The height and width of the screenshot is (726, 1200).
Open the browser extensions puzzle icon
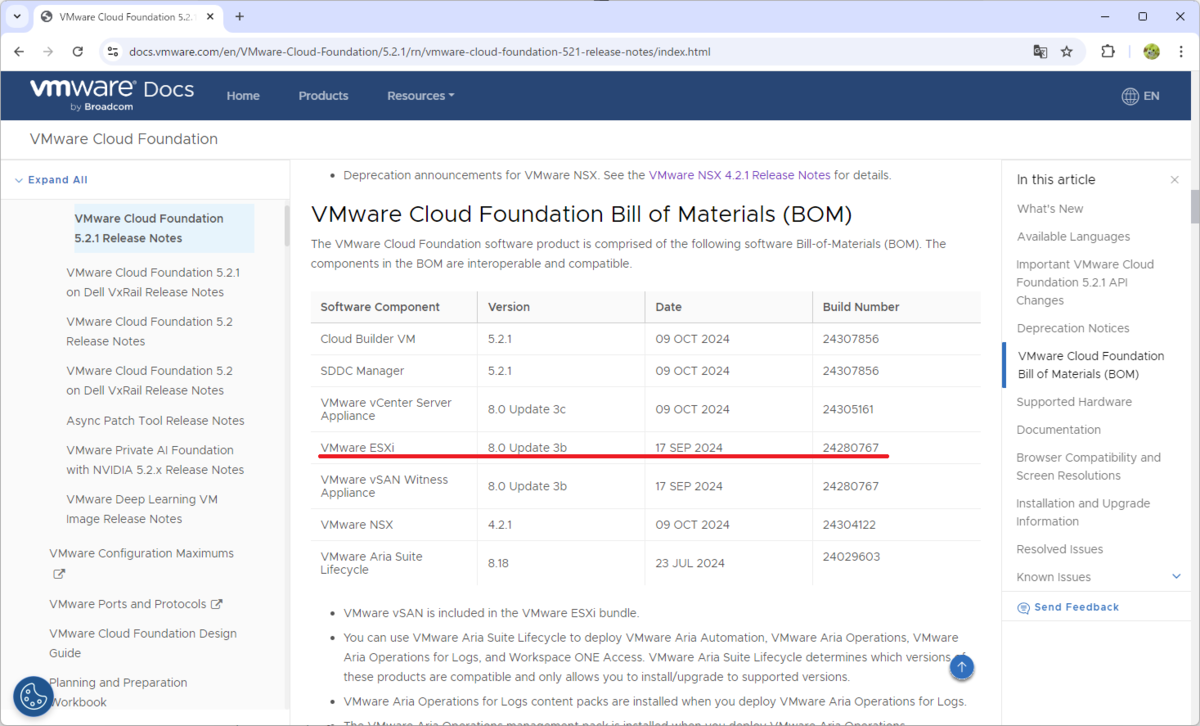pyautogui.click(x=1108, y=51)
